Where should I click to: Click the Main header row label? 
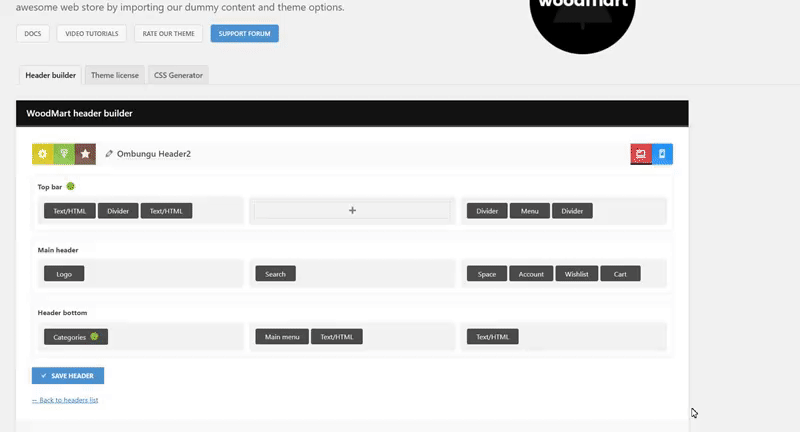click(x=58, y=250)
